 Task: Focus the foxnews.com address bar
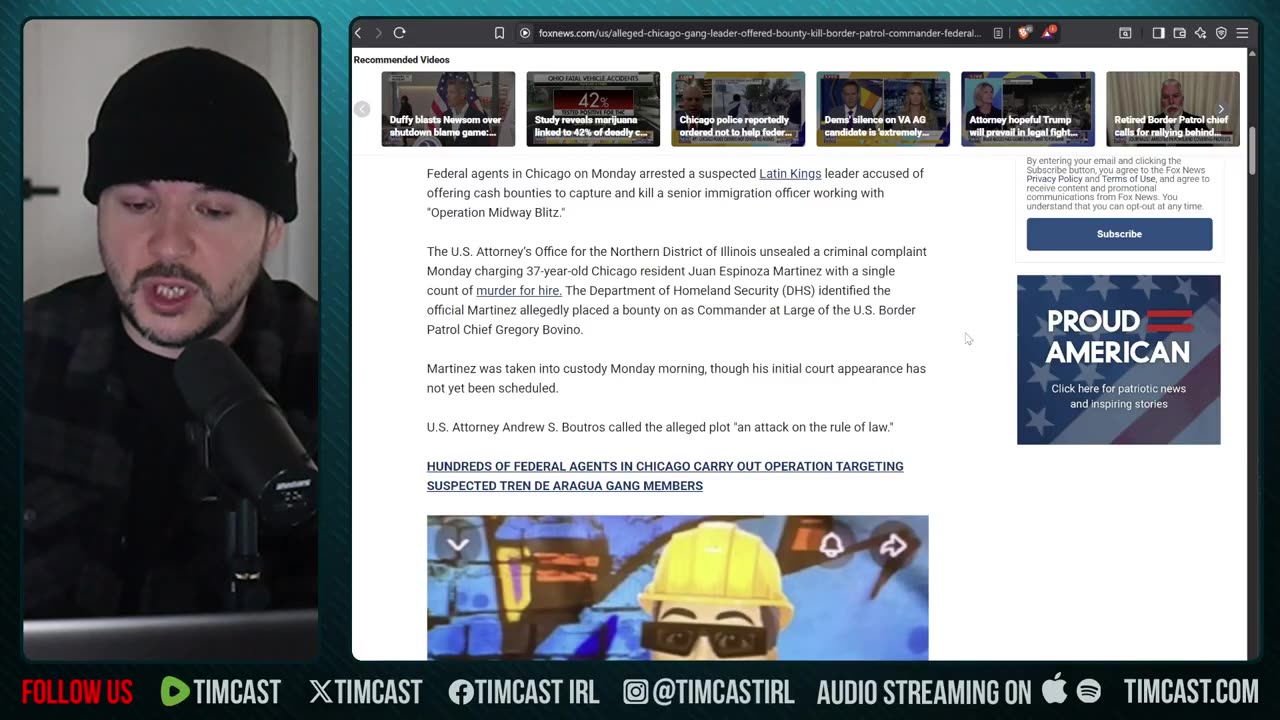(760, 33)
